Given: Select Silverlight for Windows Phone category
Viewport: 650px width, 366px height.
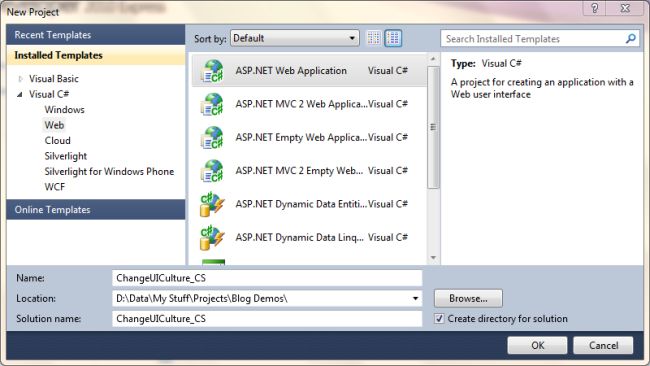Looking at the screenshot, I should tap(109, 171).
